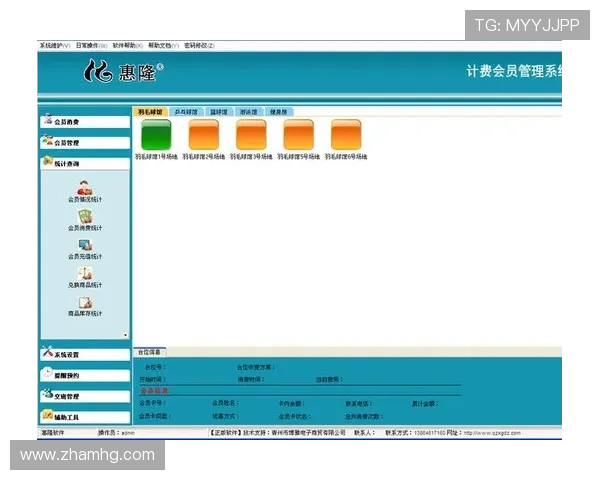Screen dimensions: 600x480
Task: Click the 消费时间 label
Action: [x=251, y=379]
